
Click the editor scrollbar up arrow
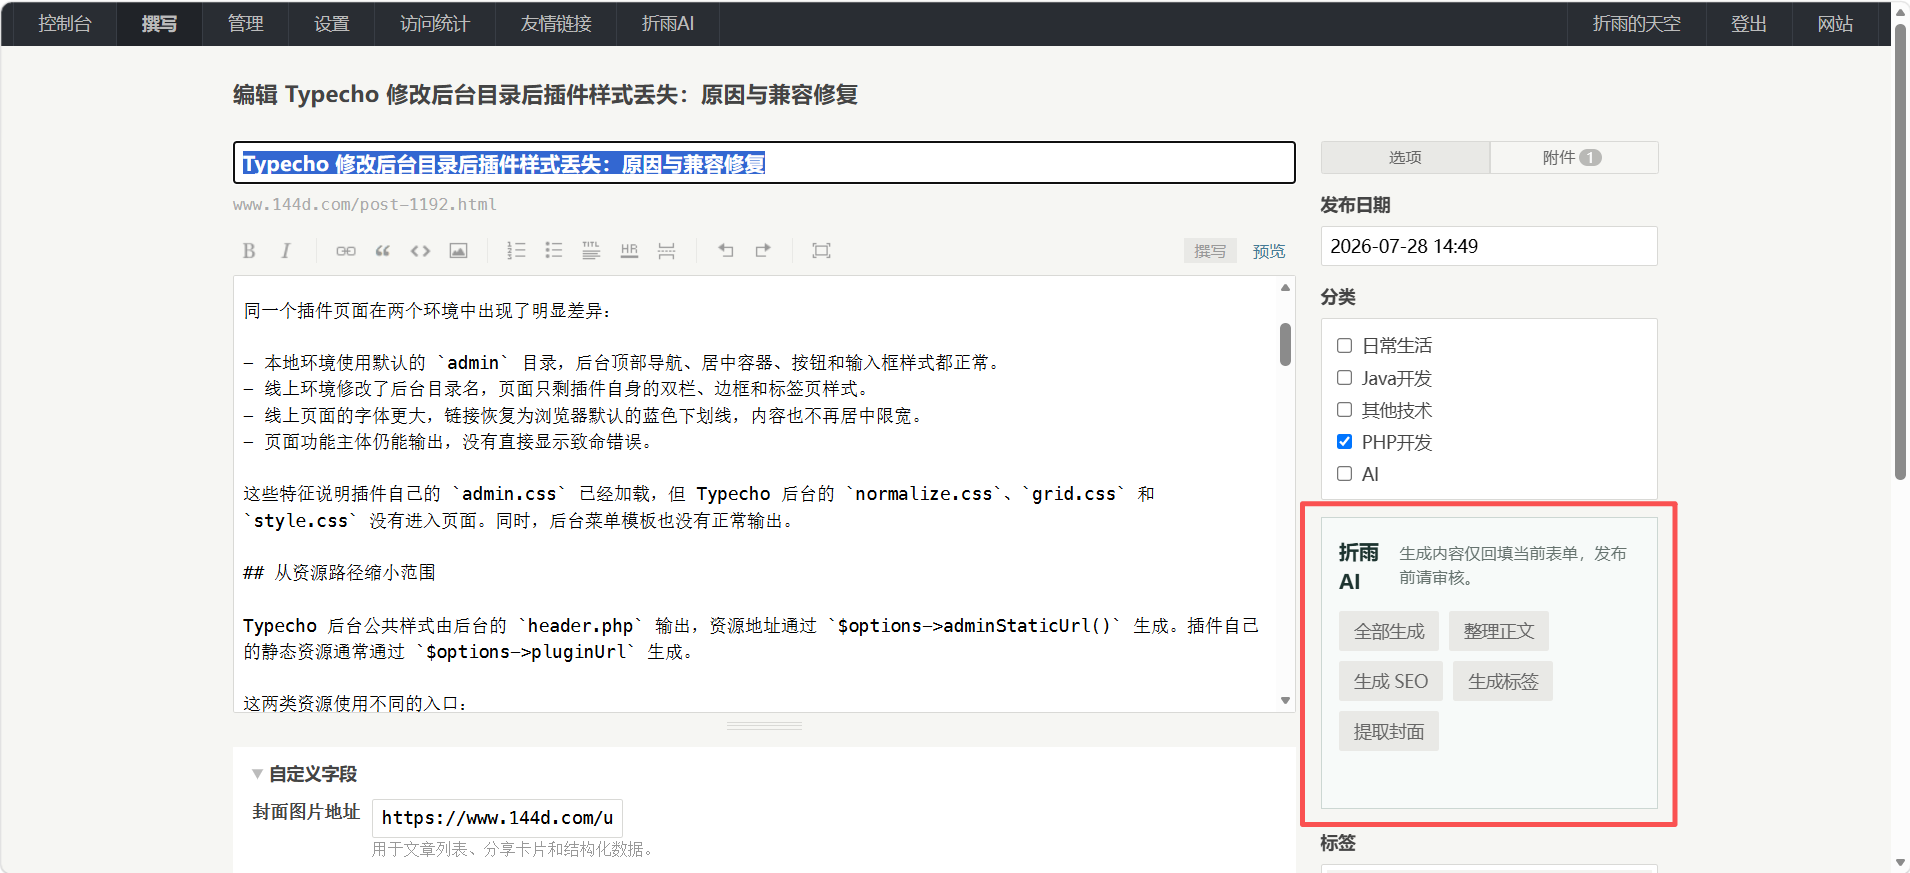pos(1285,288)
